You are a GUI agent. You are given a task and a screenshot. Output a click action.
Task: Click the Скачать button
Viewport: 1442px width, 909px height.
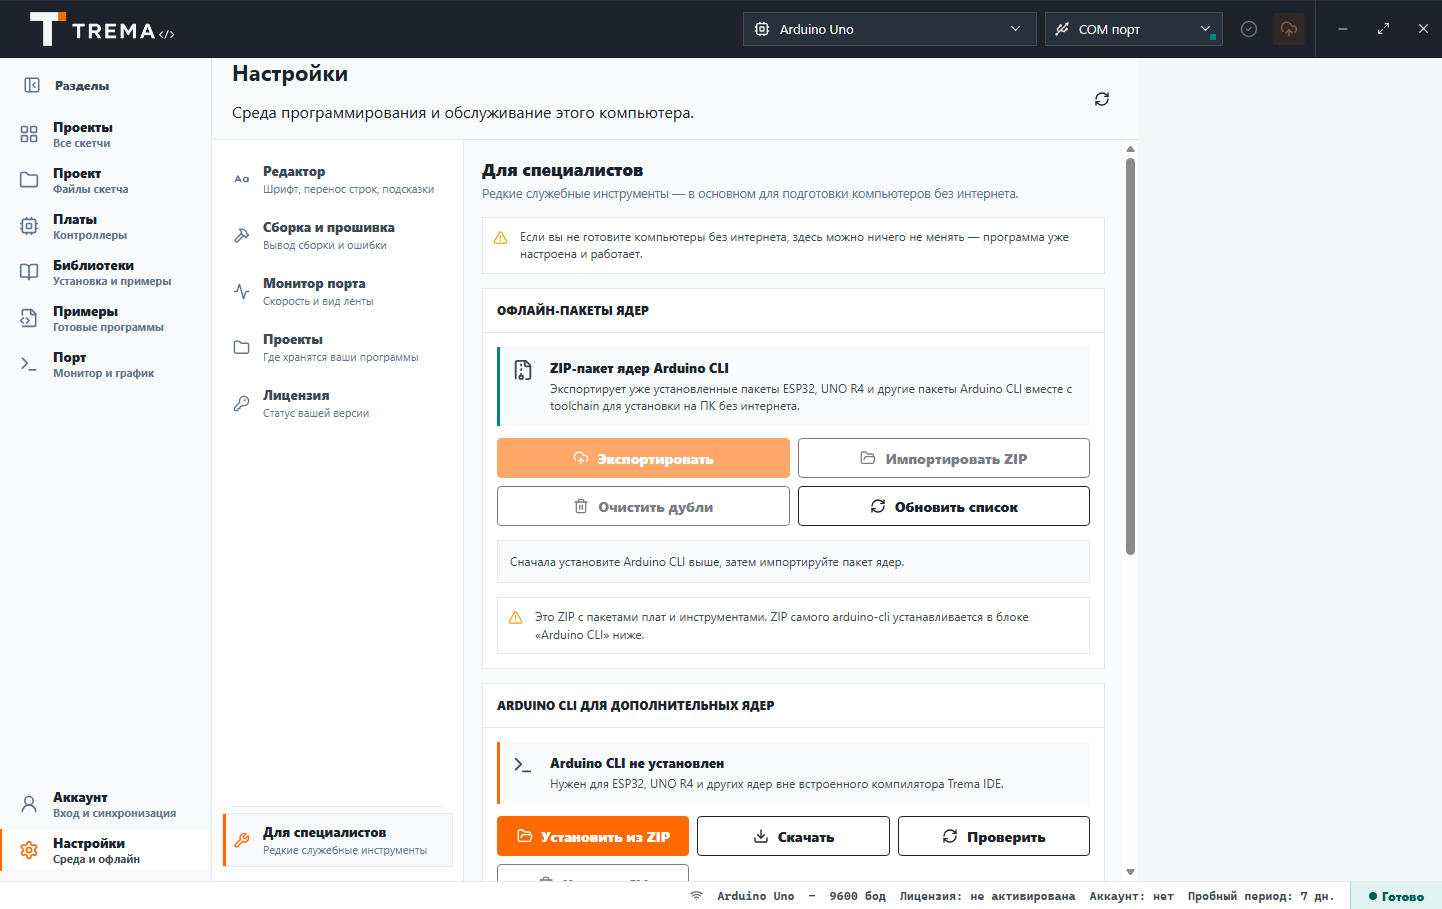coord(793,836)
